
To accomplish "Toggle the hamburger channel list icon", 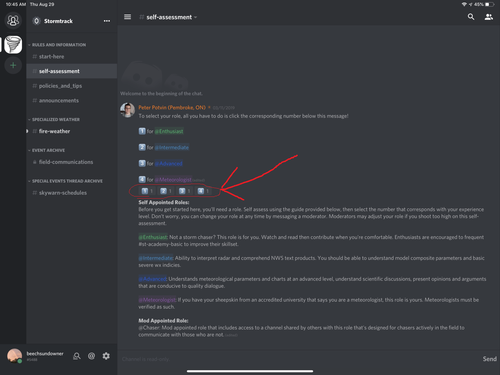I will [127, 17].
